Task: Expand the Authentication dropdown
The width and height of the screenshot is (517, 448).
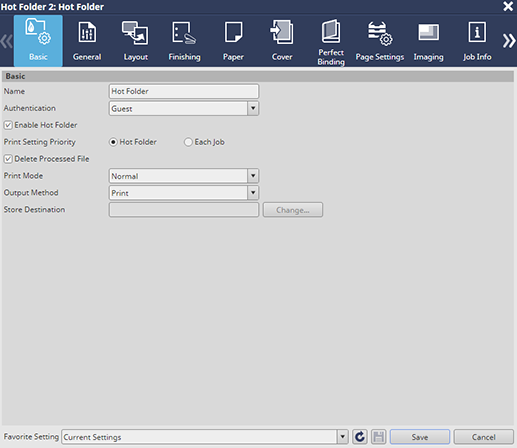Action: coord(253,108)
